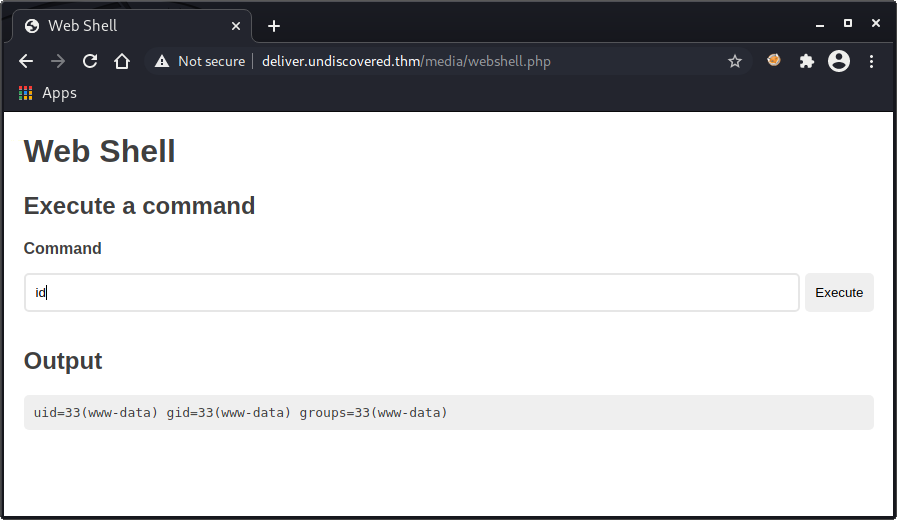Click the address bar URL
The image size is (897, 520).
[406, 61]
